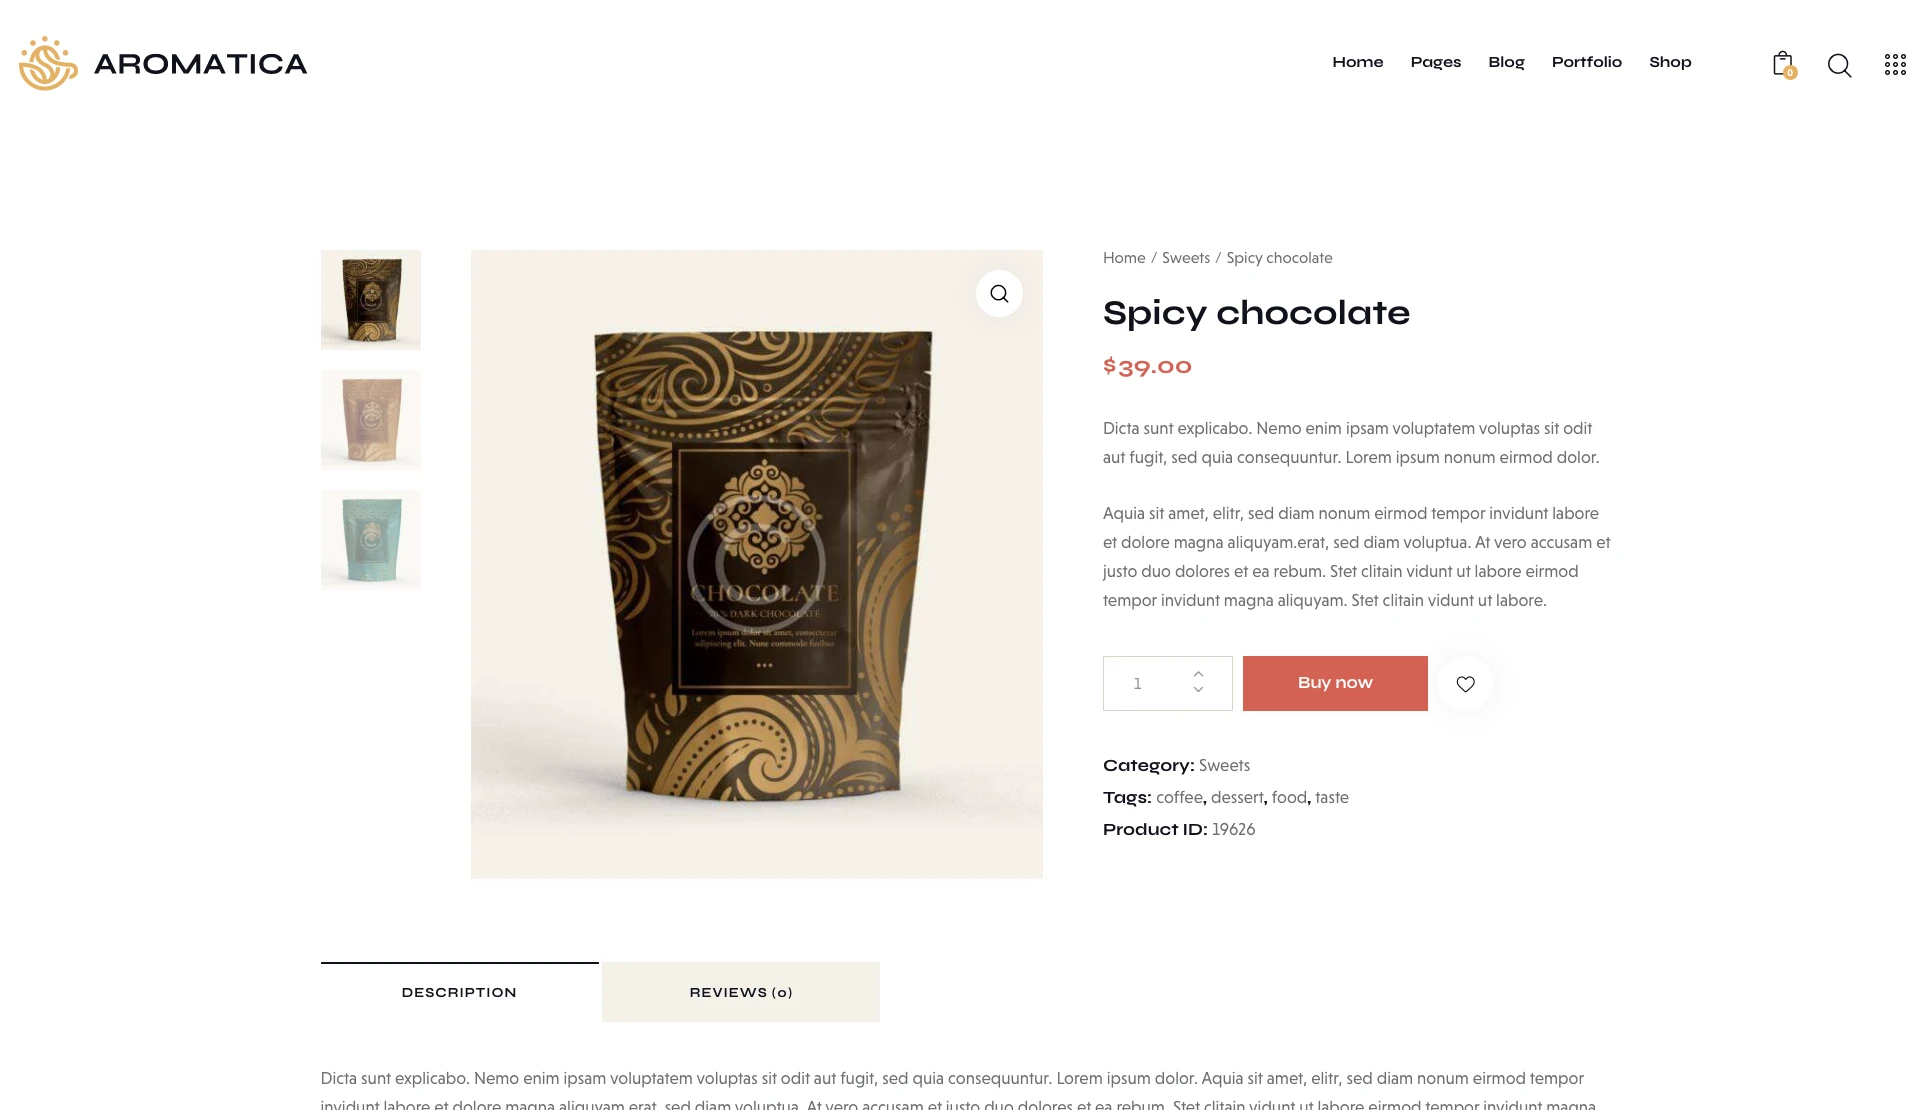Select the dark chocolate package thumbnail

coord(371,300)
